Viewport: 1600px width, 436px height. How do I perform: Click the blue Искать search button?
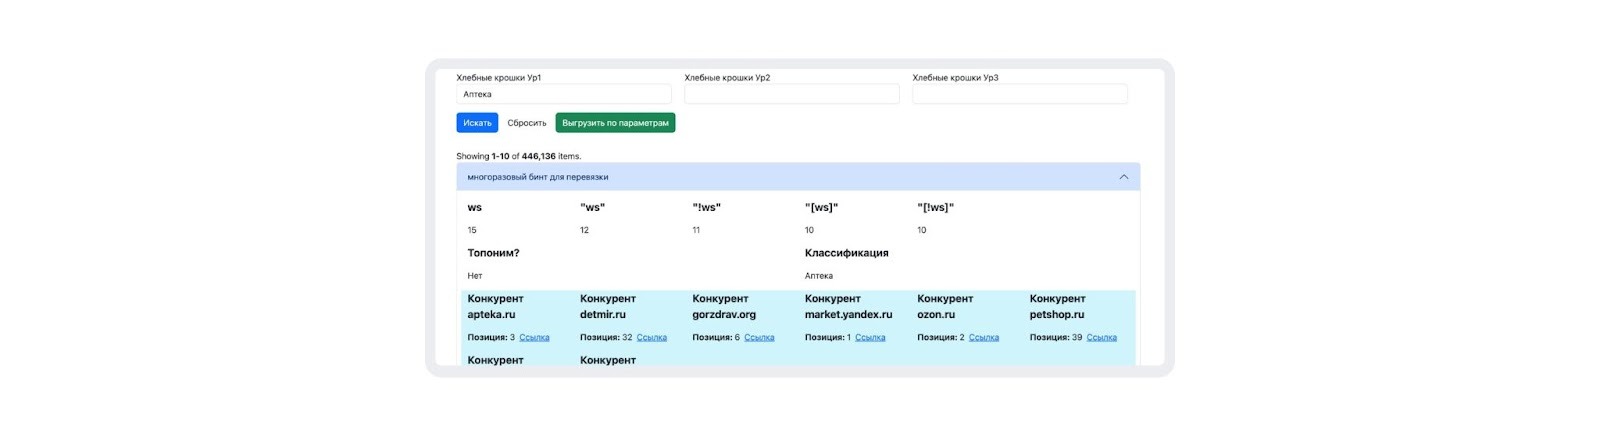[477, 123]
